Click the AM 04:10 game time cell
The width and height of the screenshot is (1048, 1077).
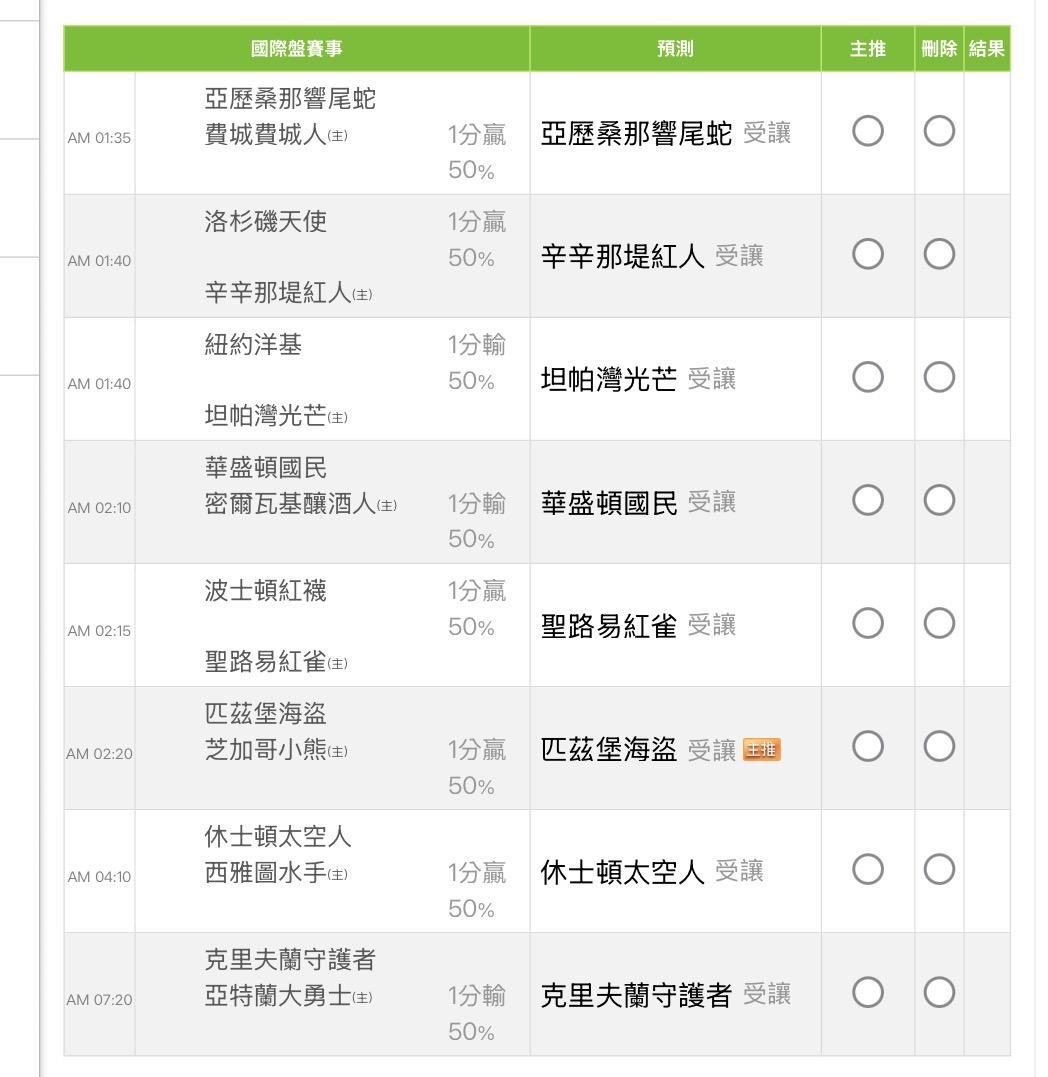click(x=99, y=877)
